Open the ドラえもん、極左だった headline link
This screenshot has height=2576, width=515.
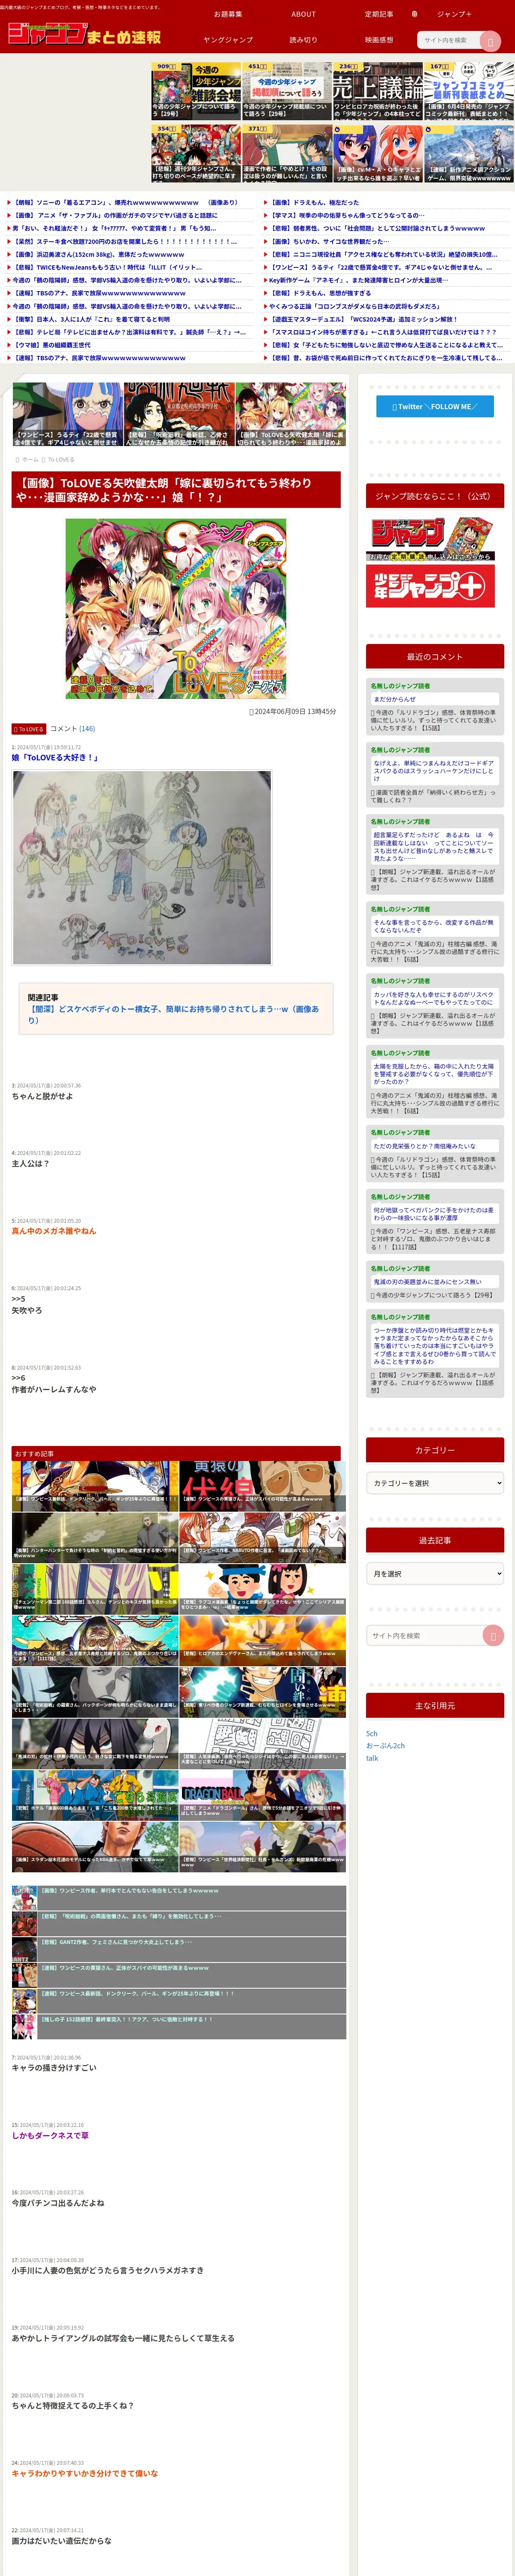(314, 203)
